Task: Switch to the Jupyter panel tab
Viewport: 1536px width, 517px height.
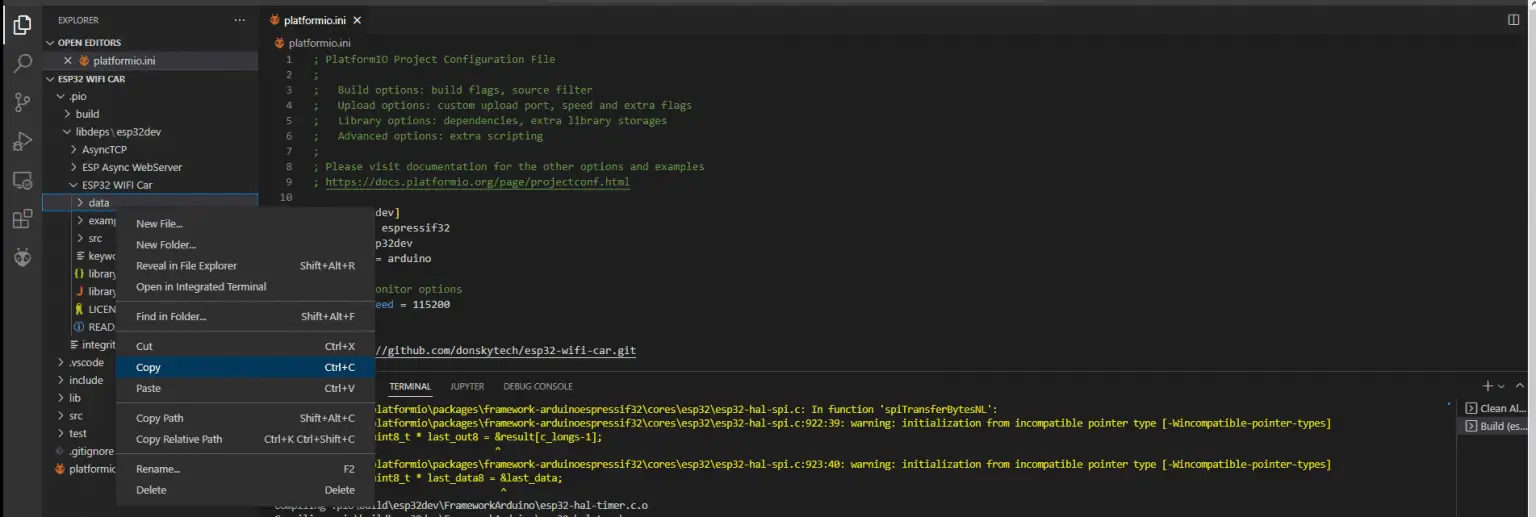Action: 467,386
